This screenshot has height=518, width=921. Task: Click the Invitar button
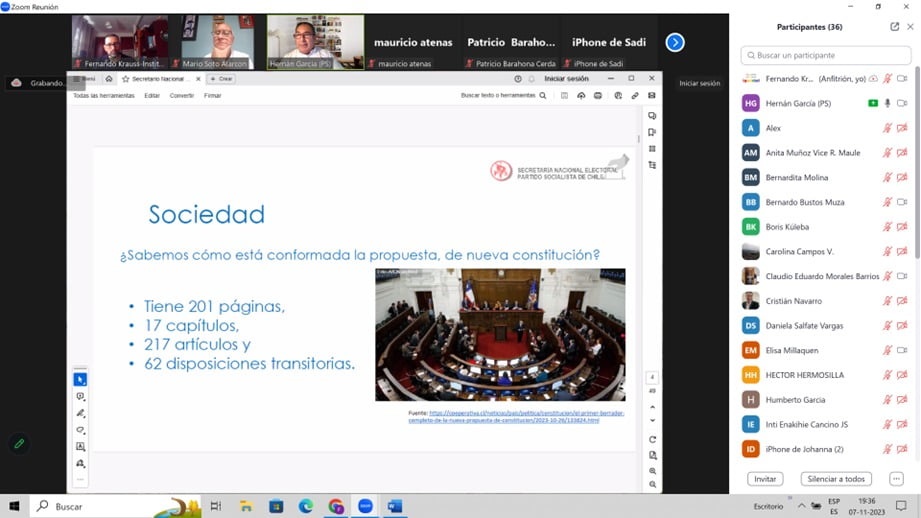764,479
